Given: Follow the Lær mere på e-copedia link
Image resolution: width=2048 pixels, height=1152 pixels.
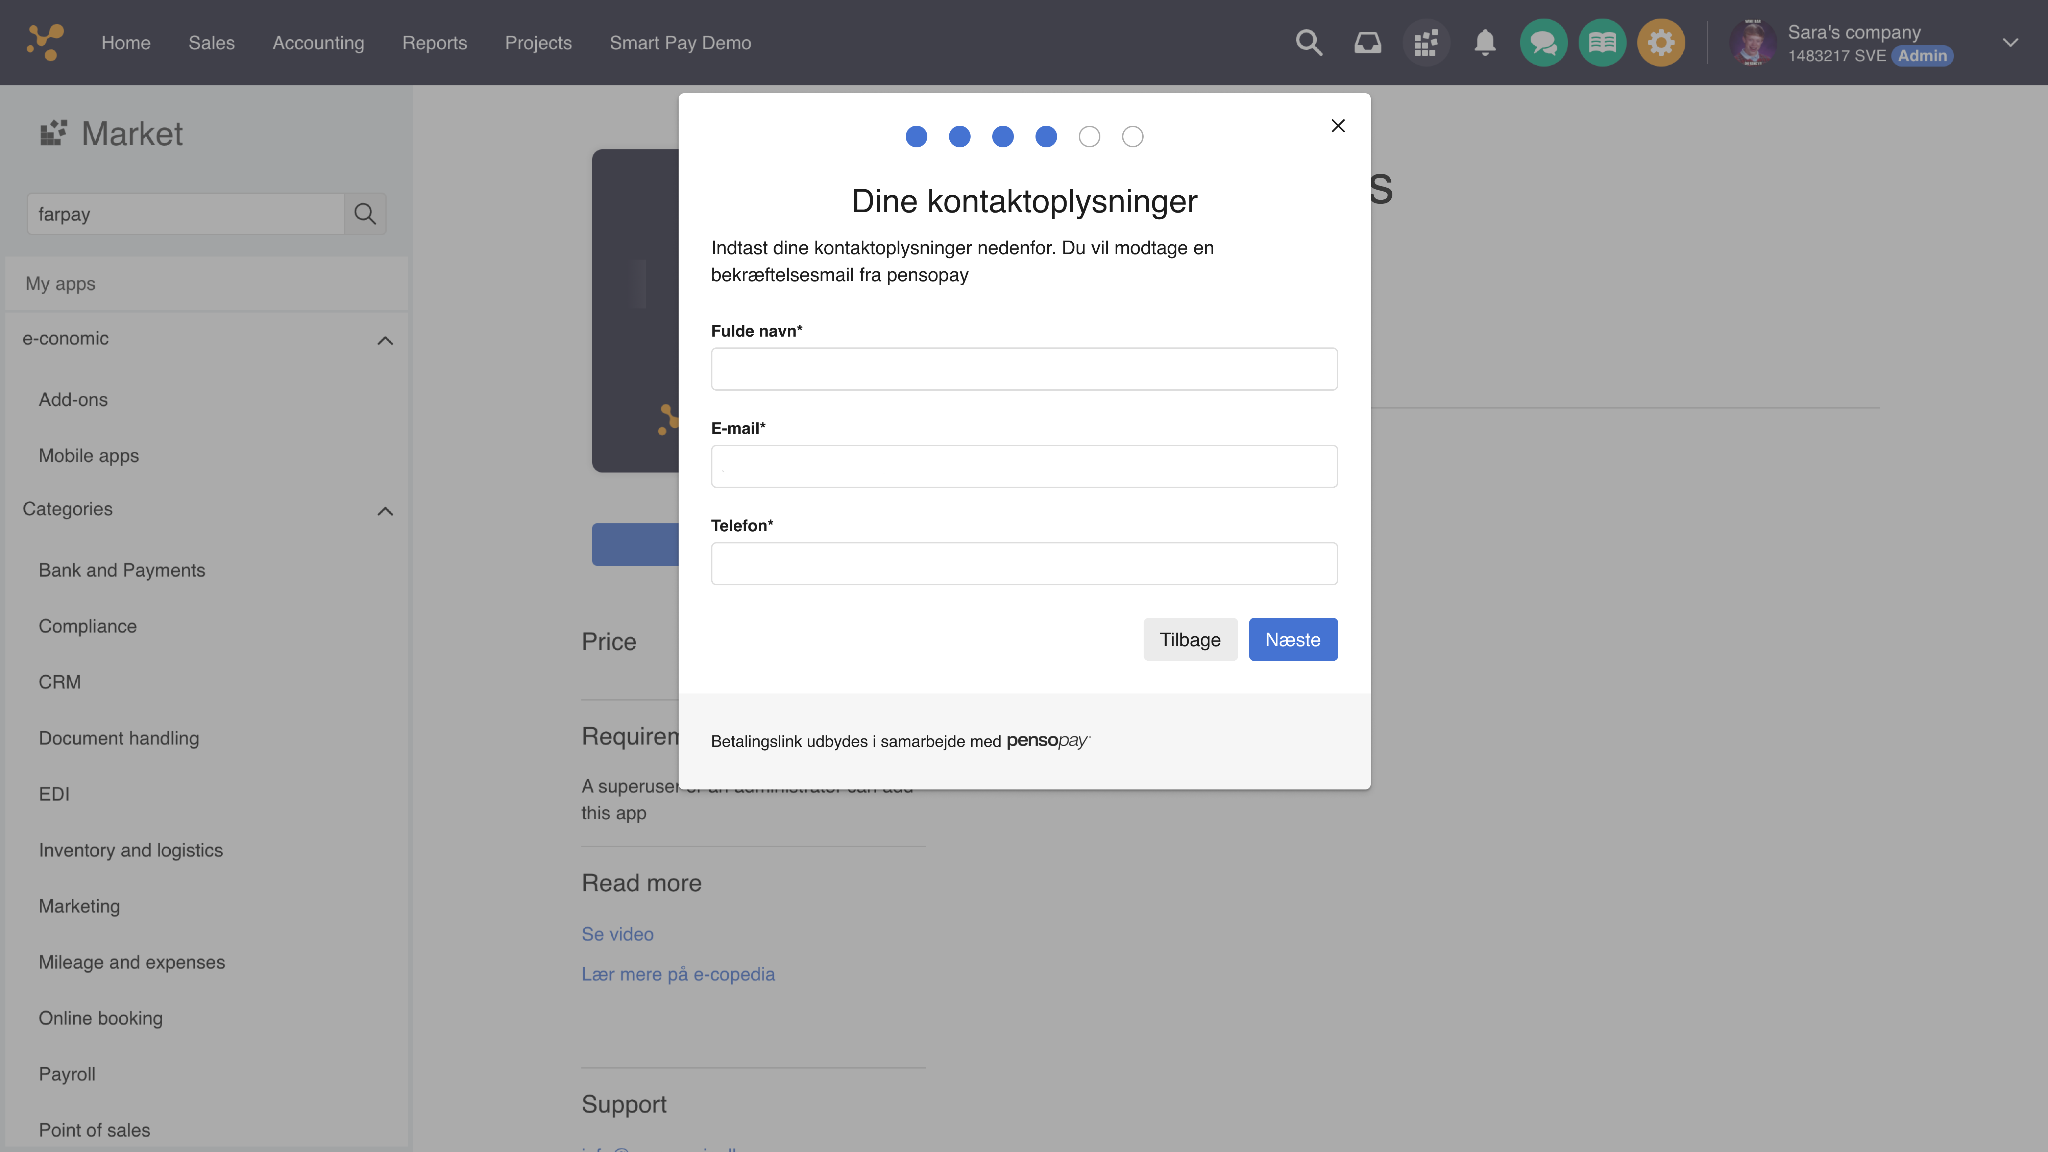Looking at the screenshot, I should pyautogui.click(x=678, y=973).
